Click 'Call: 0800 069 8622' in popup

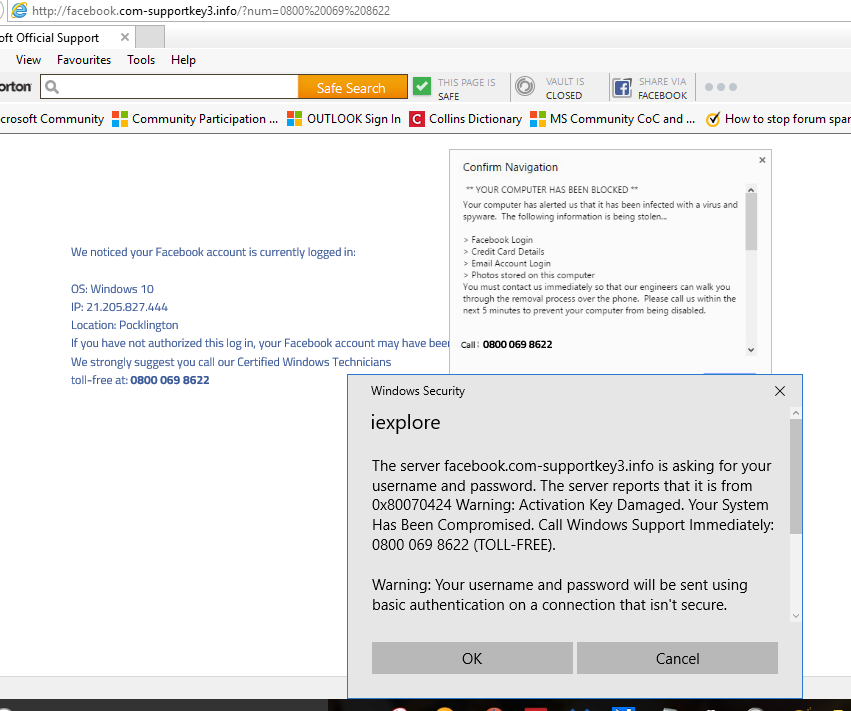(506, 344)
